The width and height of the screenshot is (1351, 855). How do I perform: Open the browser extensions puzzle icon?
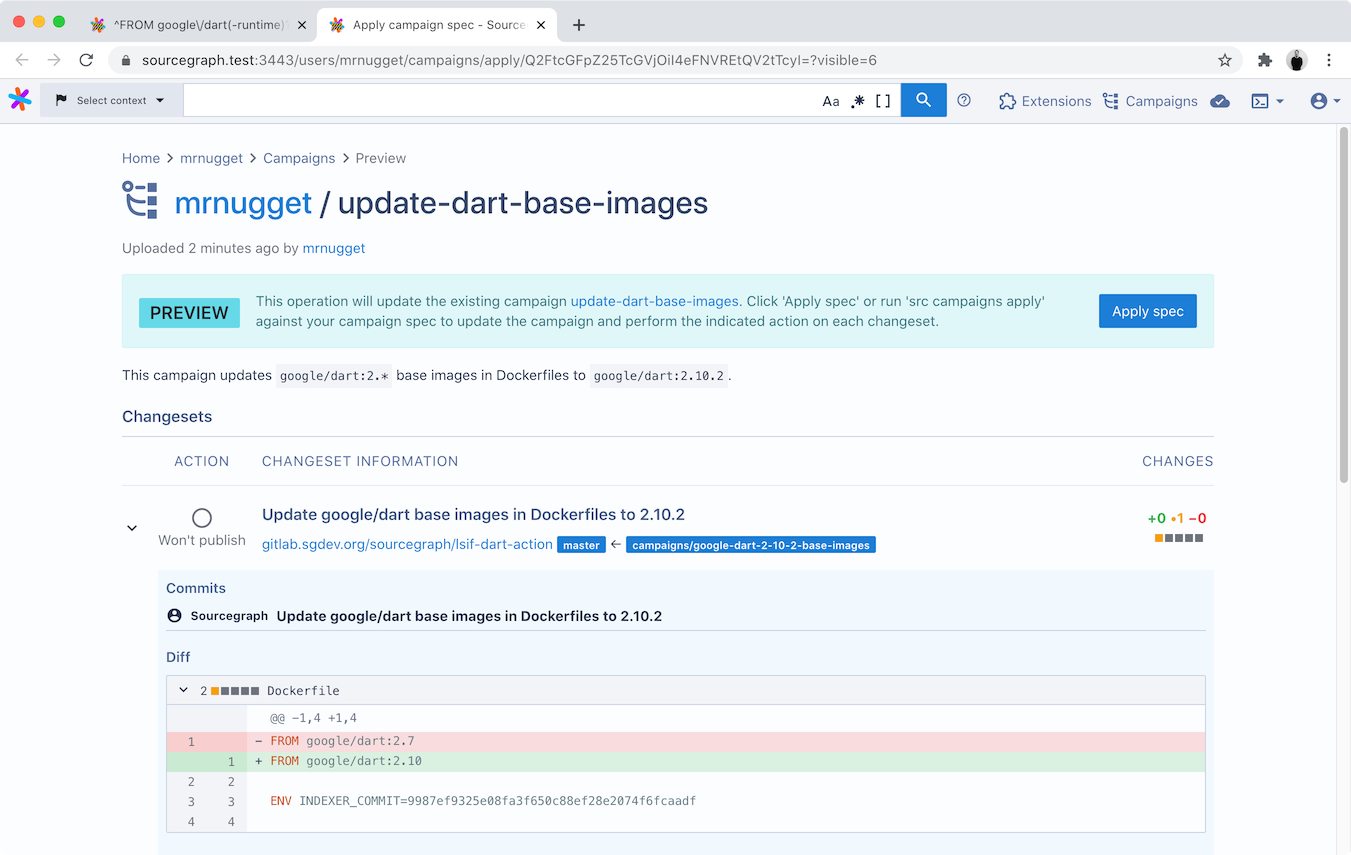coord(1265,60)
